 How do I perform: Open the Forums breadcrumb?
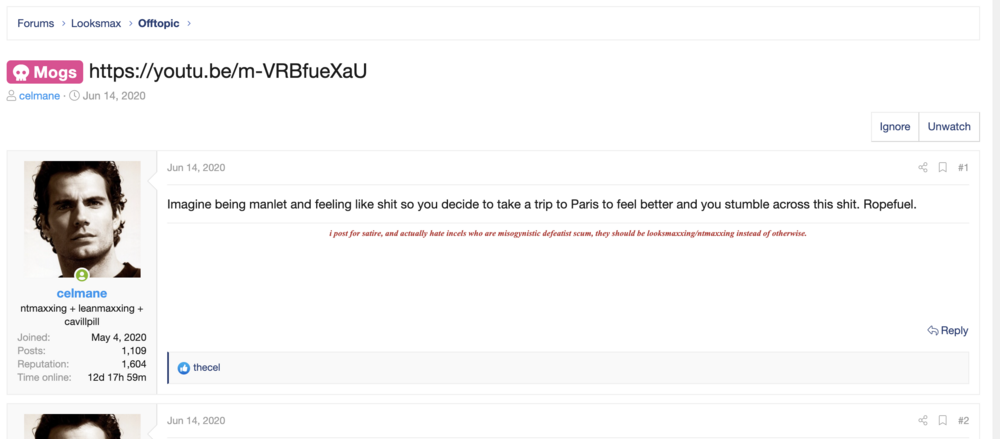(x=36, y=24)
